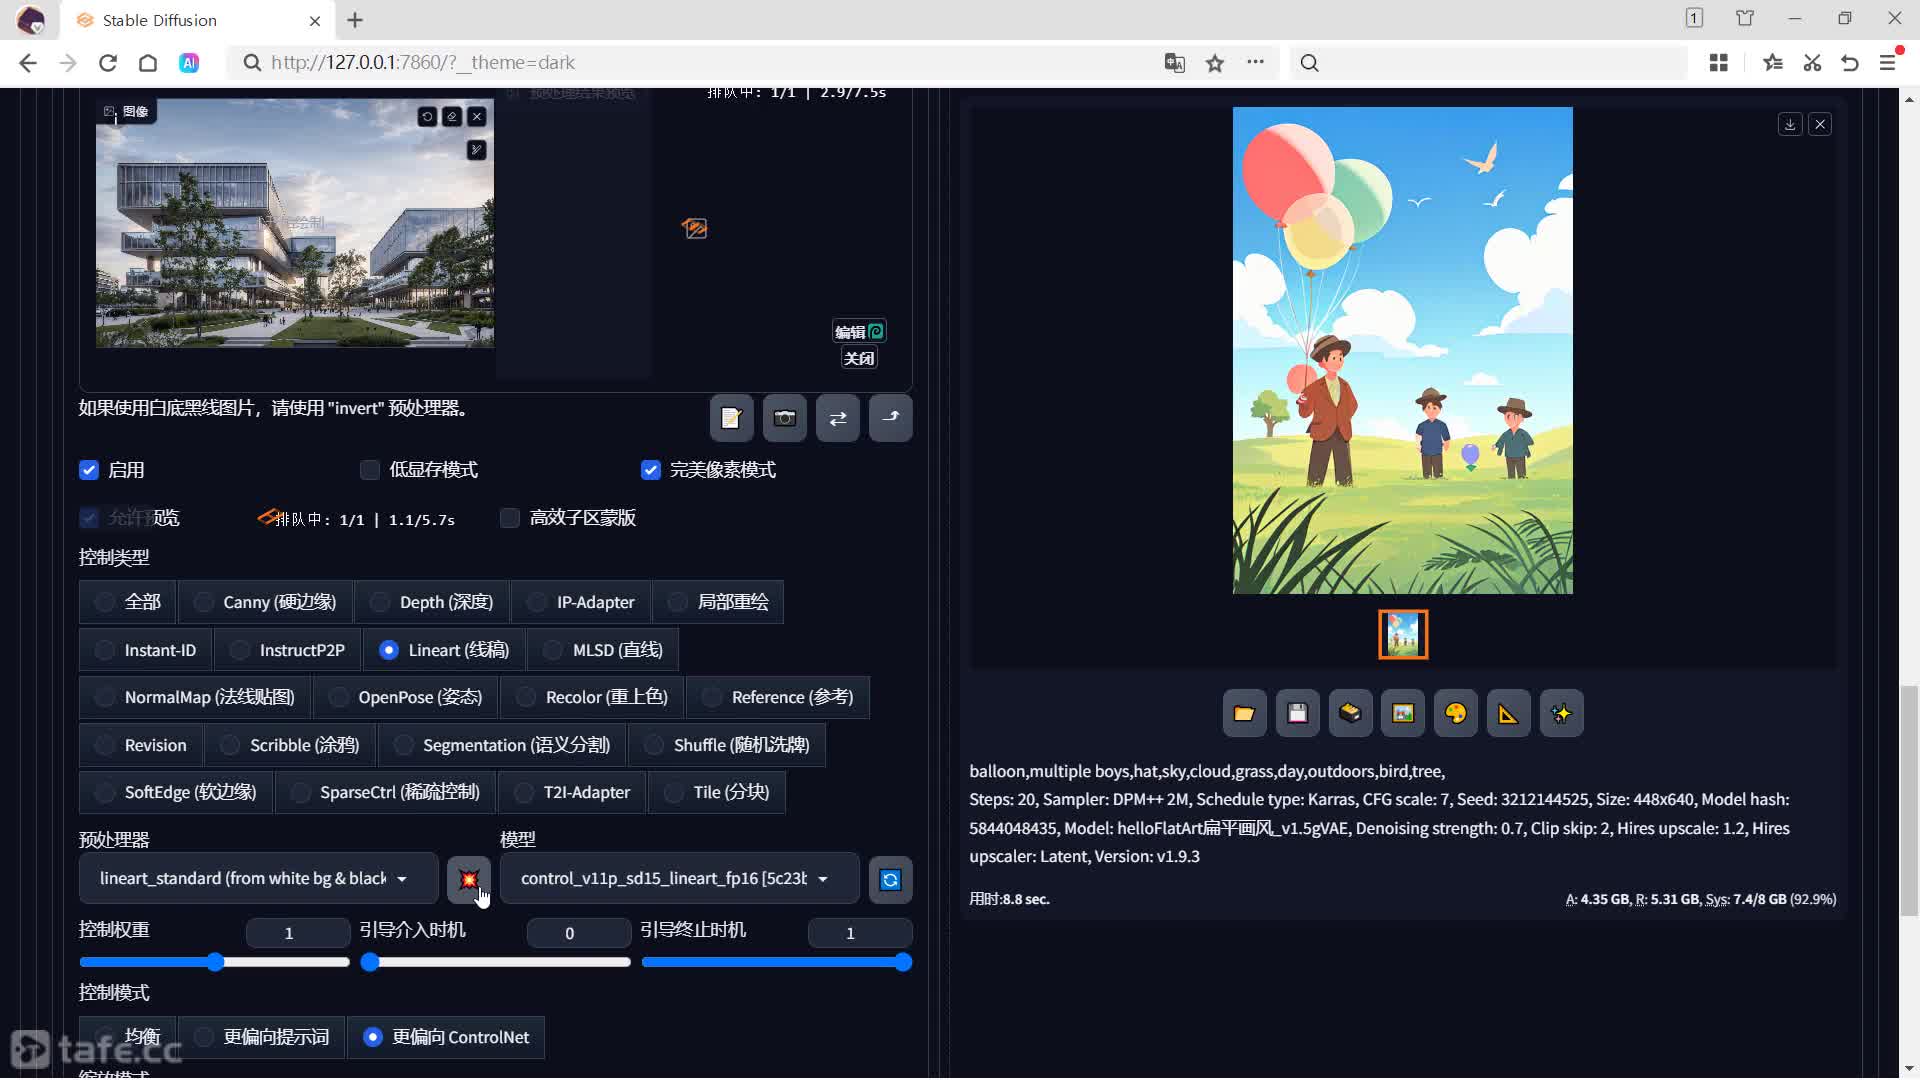Erase the ControlNet input image drawing
Image resolution: width=1920 pixels, height=1080 pixels.
coord(452,116)
